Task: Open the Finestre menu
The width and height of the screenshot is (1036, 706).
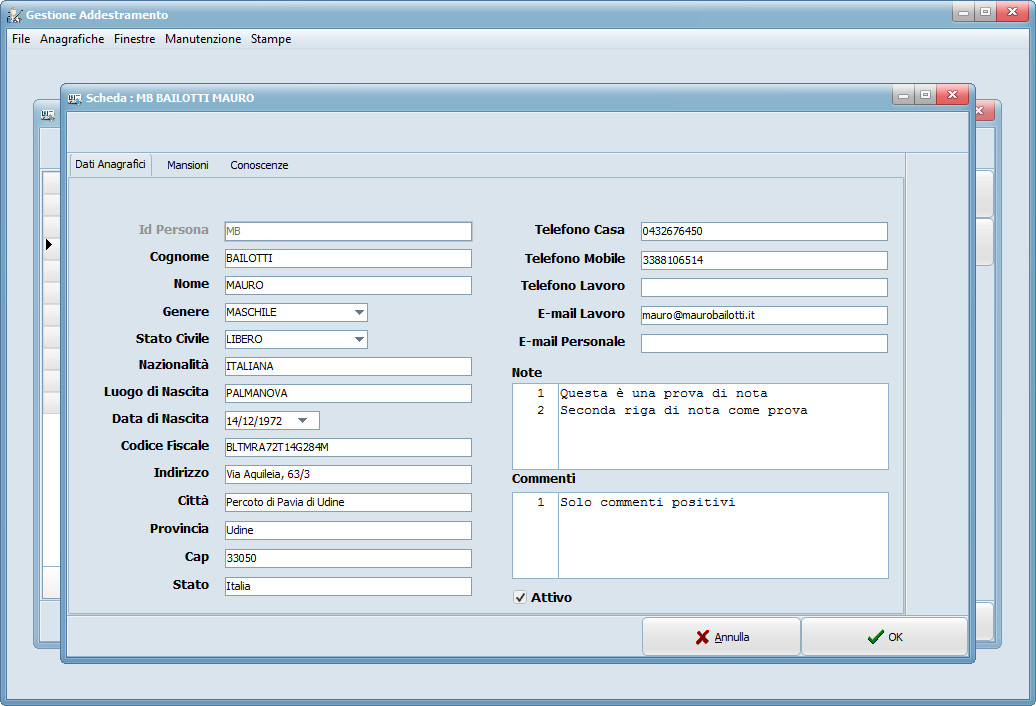Action: coord(134,39)
